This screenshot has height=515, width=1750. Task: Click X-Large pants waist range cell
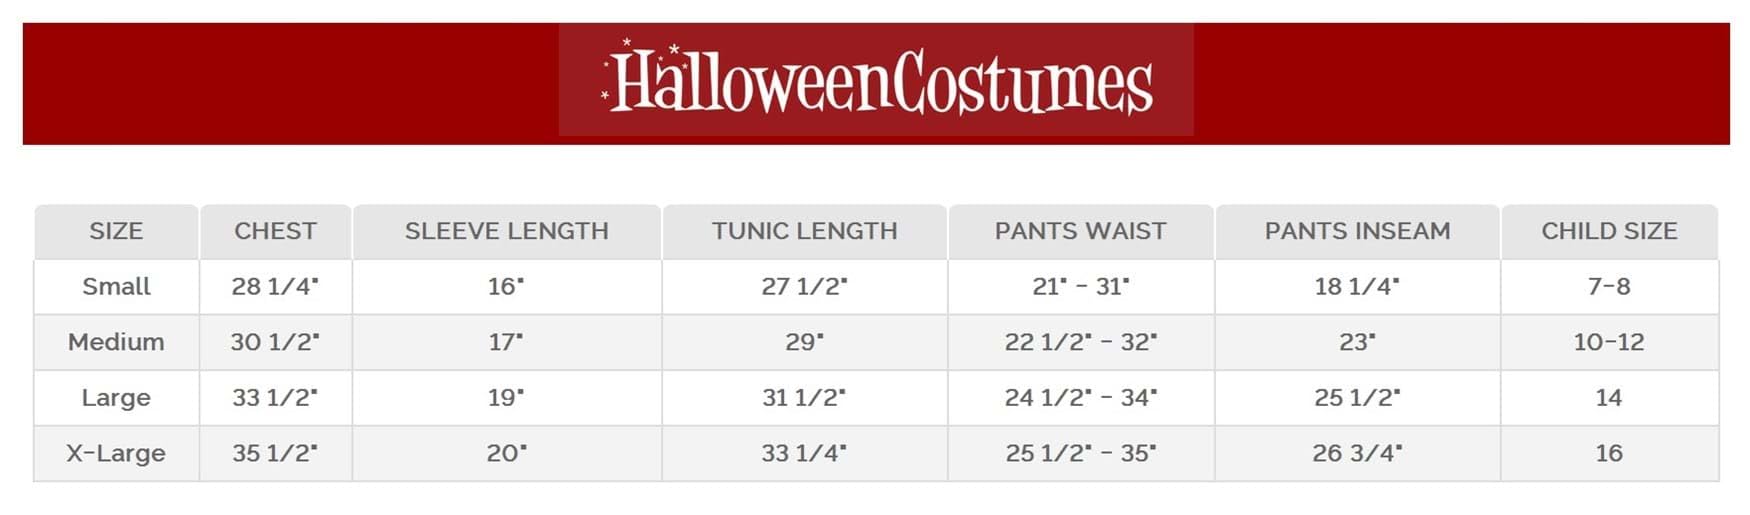tap(1080, 453)
